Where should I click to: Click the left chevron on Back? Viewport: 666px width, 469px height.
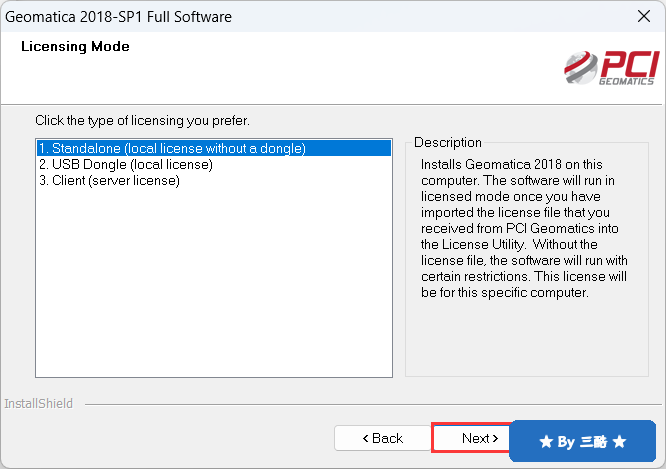(x=365, y=438)
